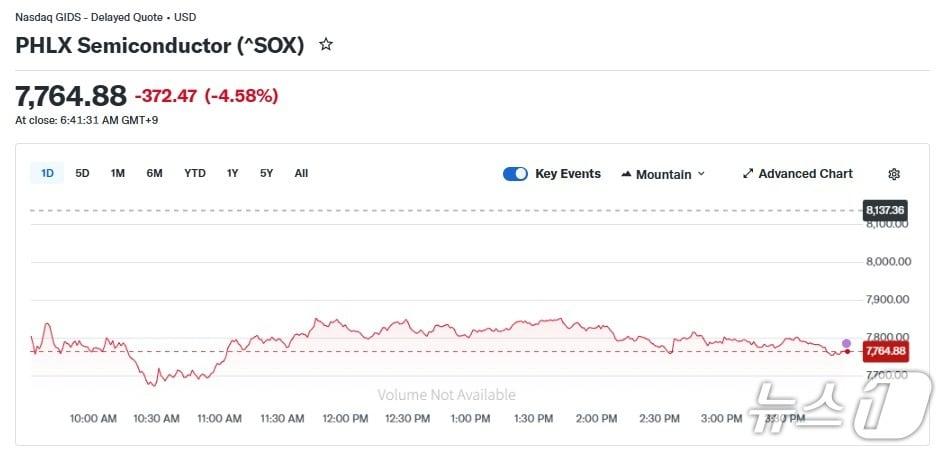Click the Advanced Chart expand arrows icon
This screenshot has height=453, width=946.
point(748,174)
